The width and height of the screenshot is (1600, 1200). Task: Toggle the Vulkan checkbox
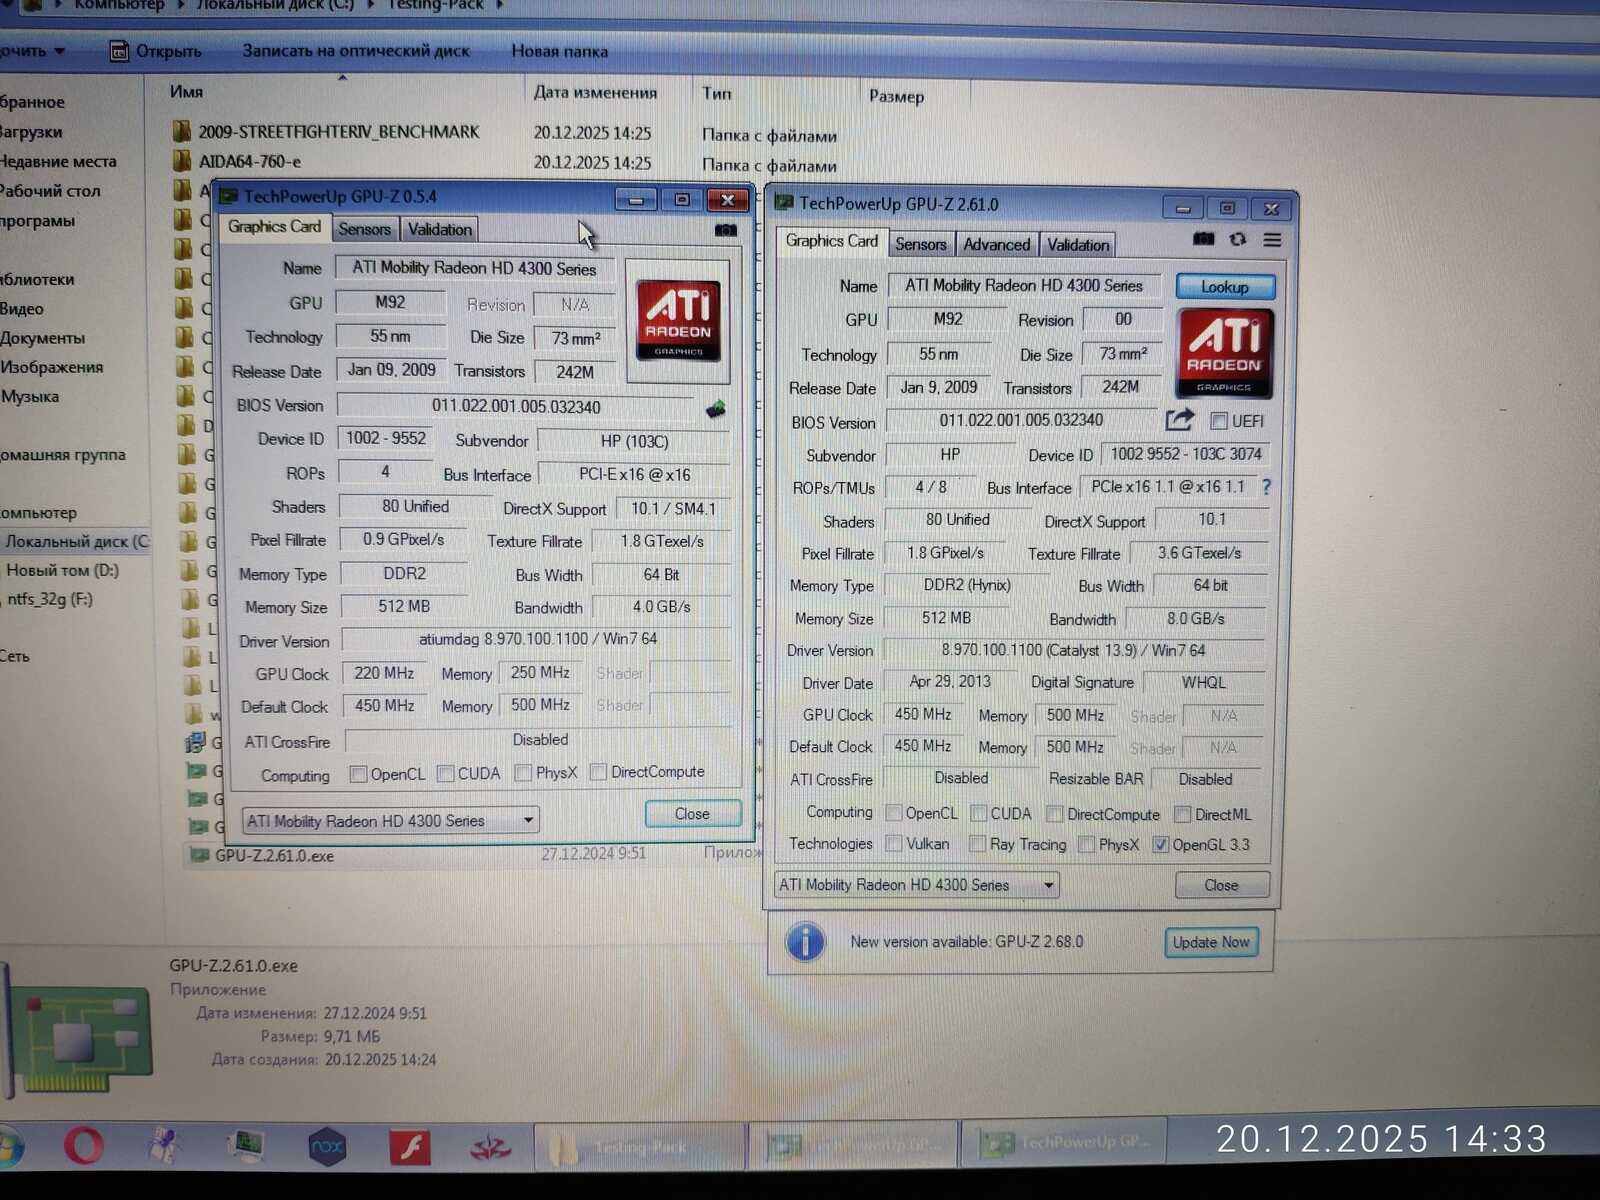tap(894, 844)
